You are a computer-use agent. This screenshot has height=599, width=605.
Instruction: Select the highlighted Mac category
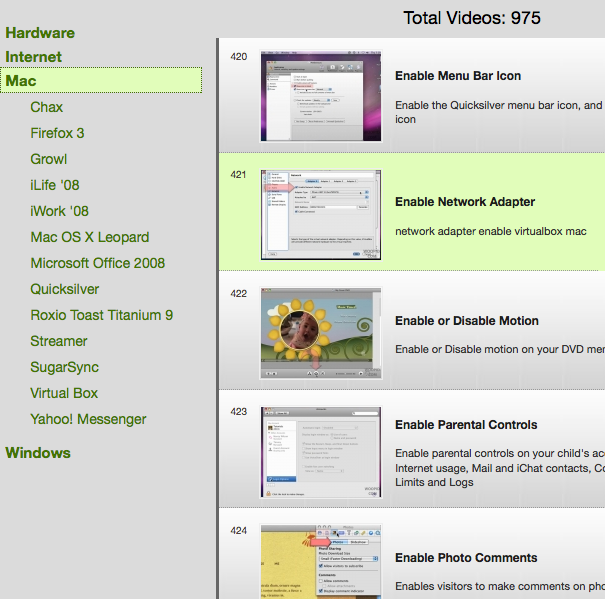pyautogui.click(x=101, y=80)
